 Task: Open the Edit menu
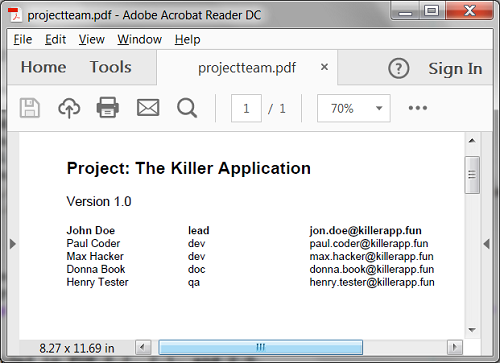(55, 39)
